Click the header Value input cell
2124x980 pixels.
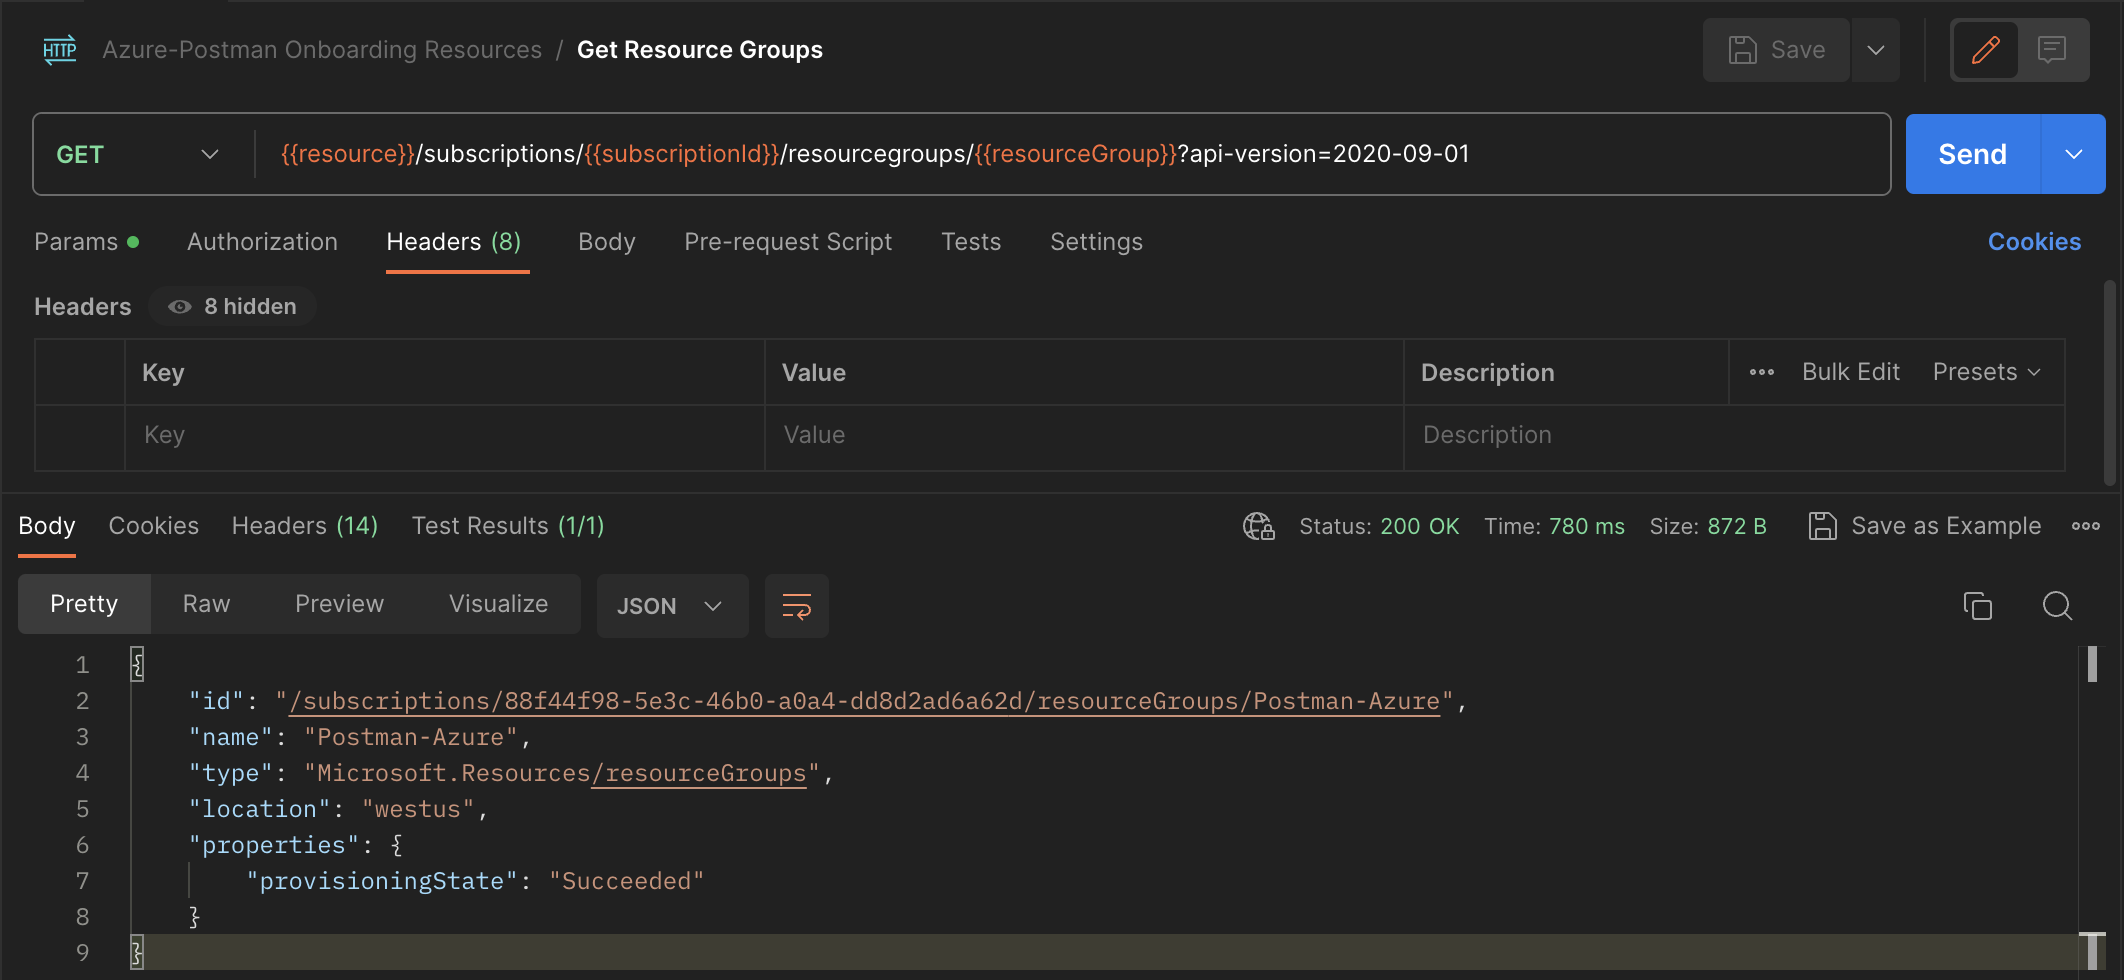[x=1084, y=436]
